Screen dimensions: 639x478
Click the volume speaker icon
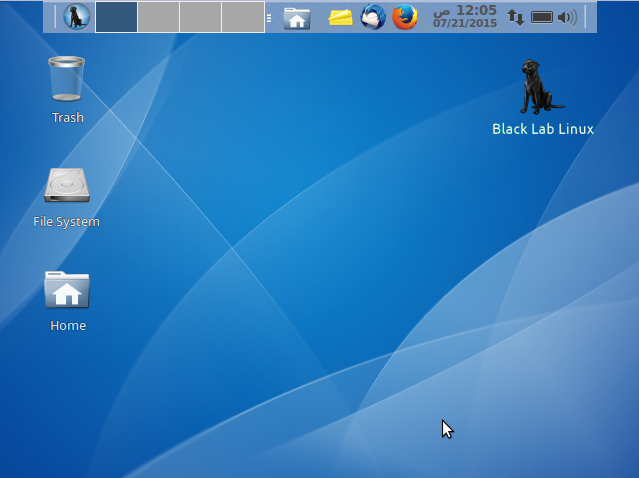[567, 18]
